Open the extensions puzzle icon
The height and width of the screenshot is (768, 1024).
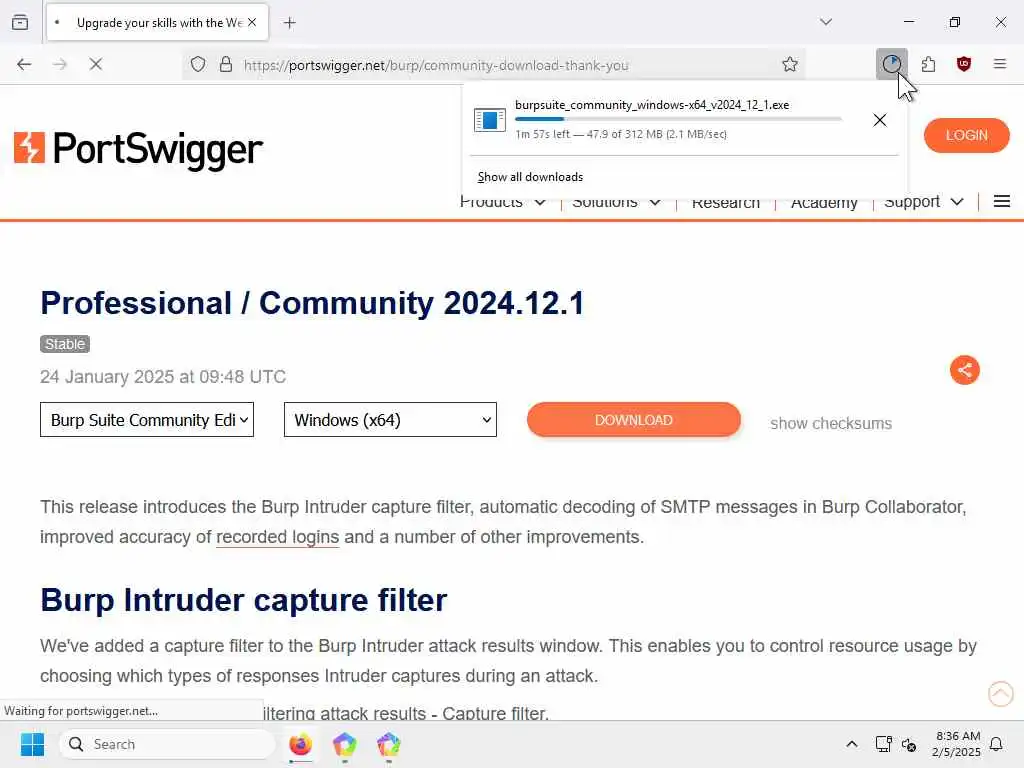928,64
